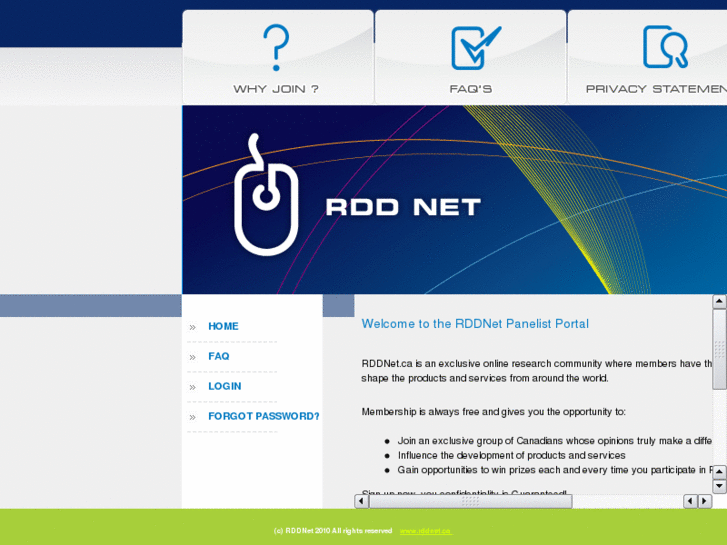Image resolution: width=727 pixels, height=545 pixels.
Task: Click the horizontal scrollbar left arrow at far left
Action: point(362,501)
